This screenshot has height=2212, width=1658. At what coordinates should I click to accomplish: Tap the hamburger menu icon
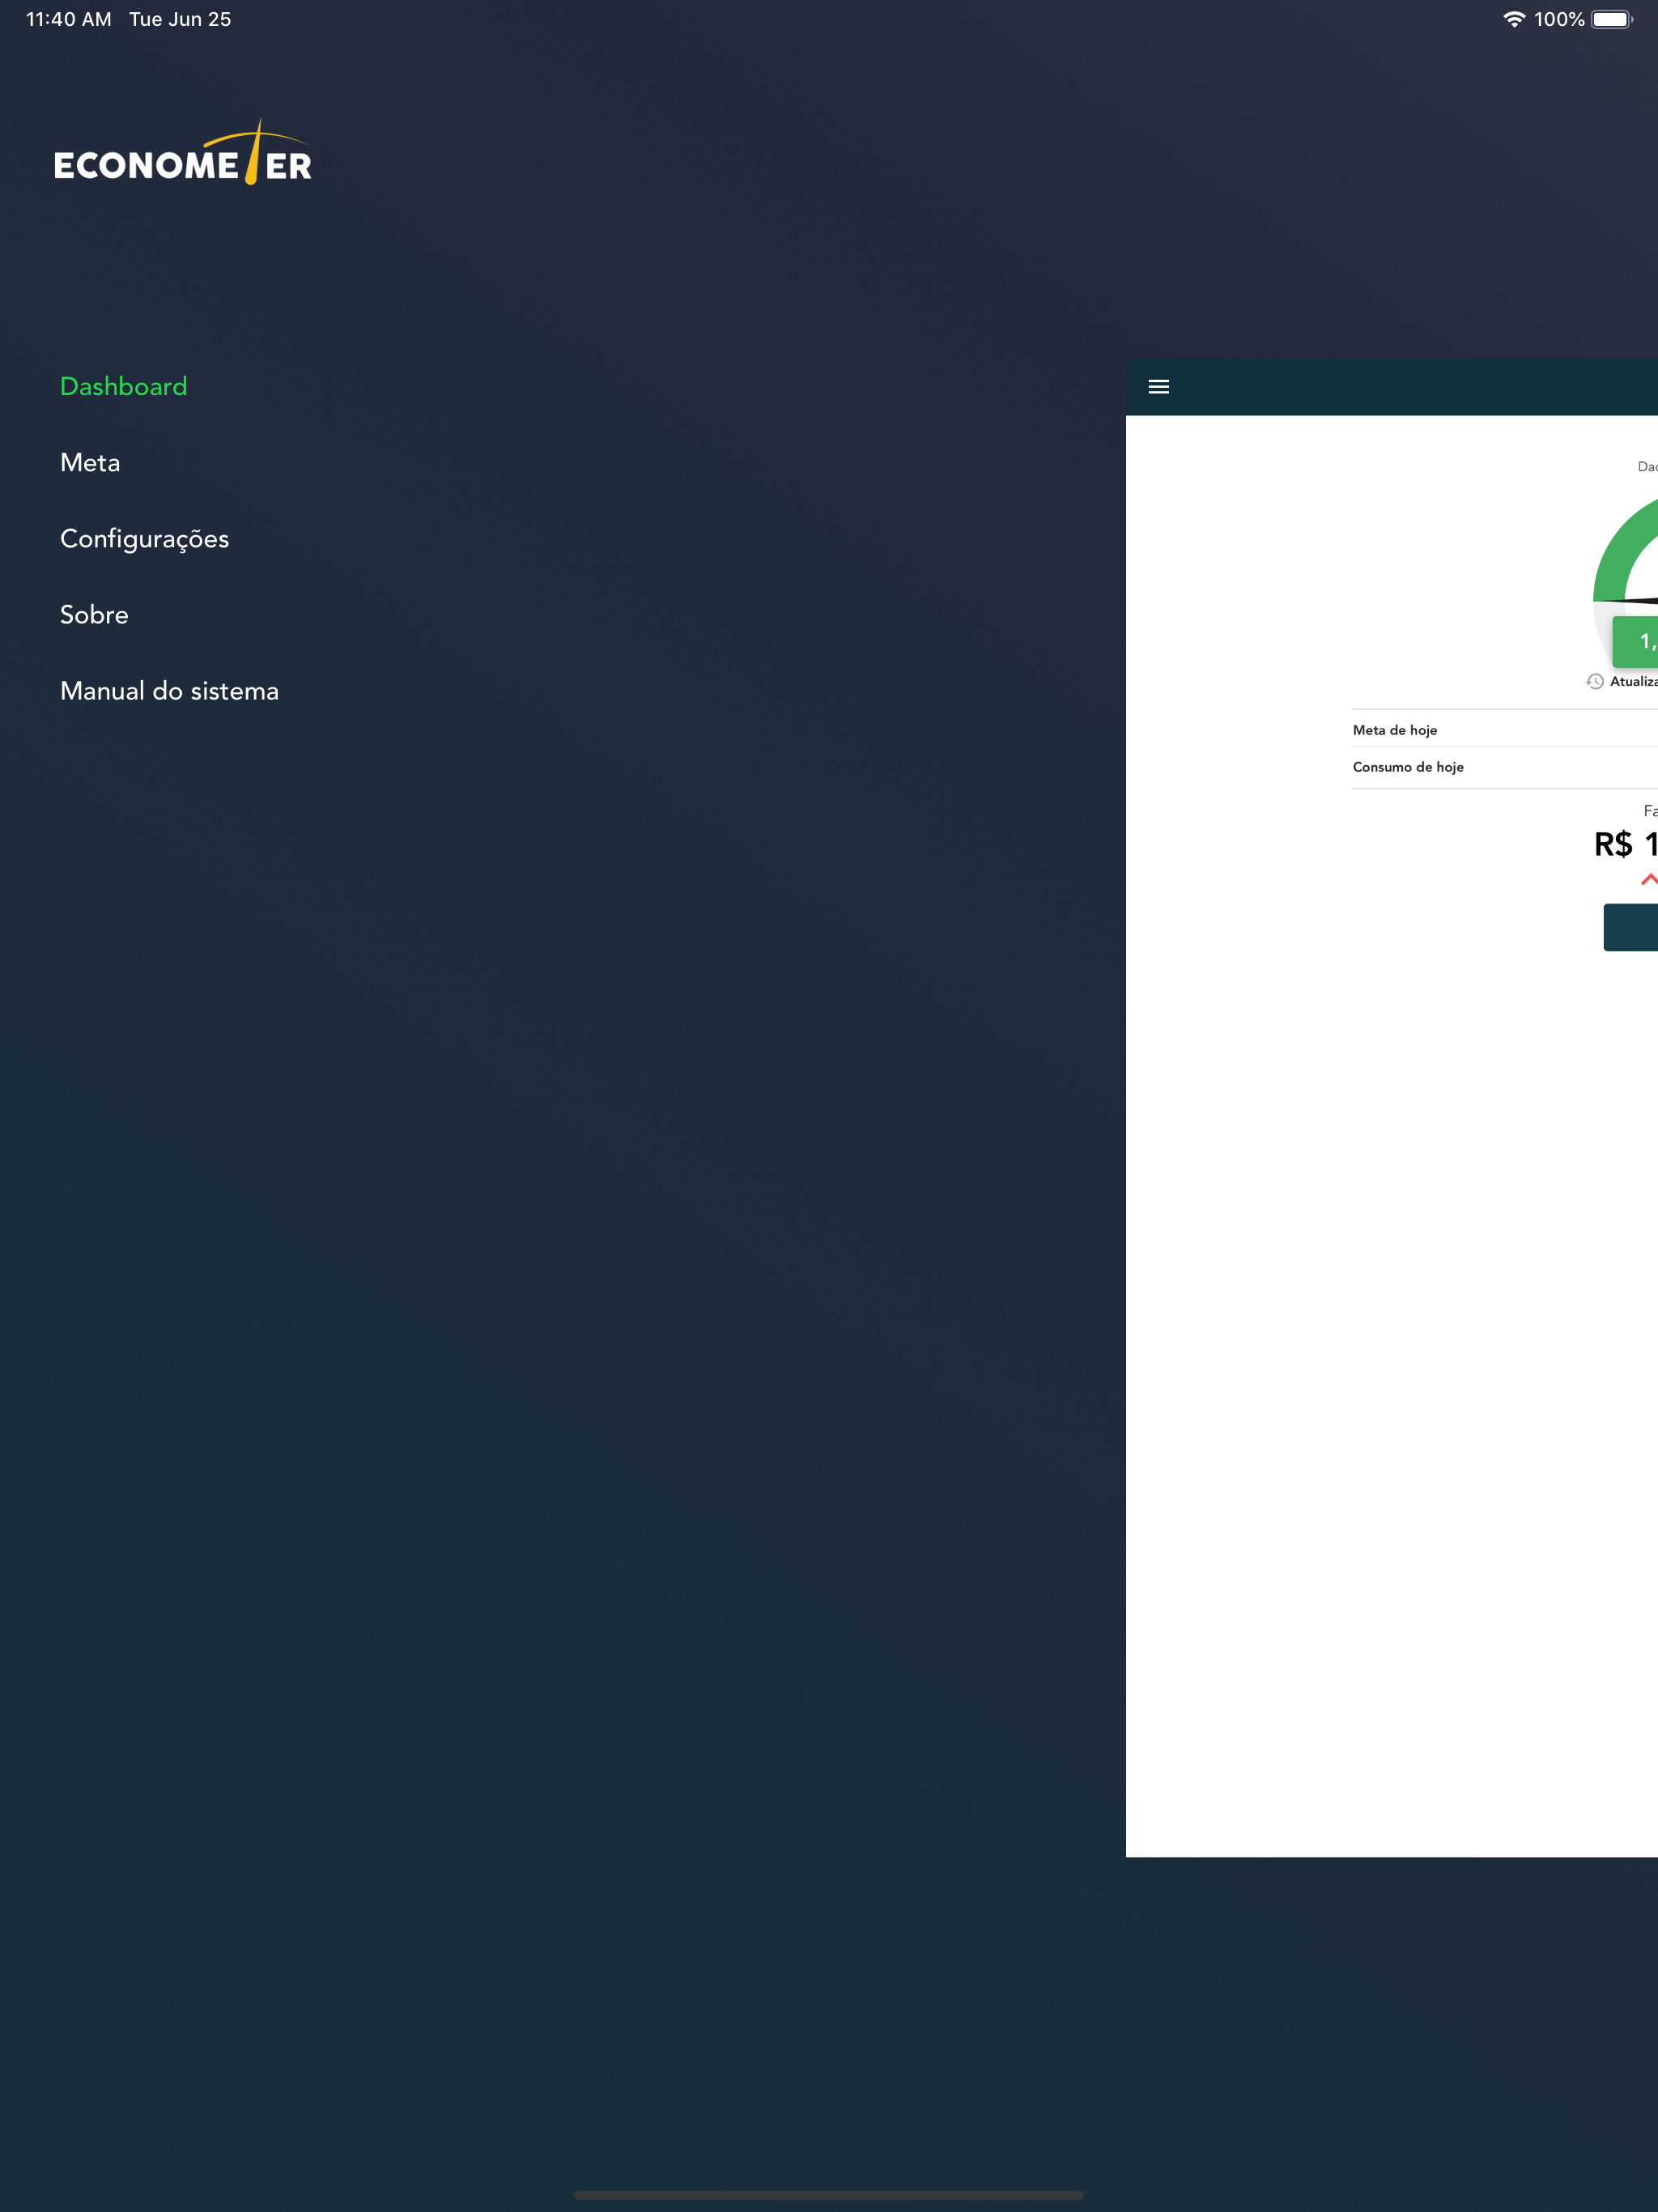click(1158, 387)
